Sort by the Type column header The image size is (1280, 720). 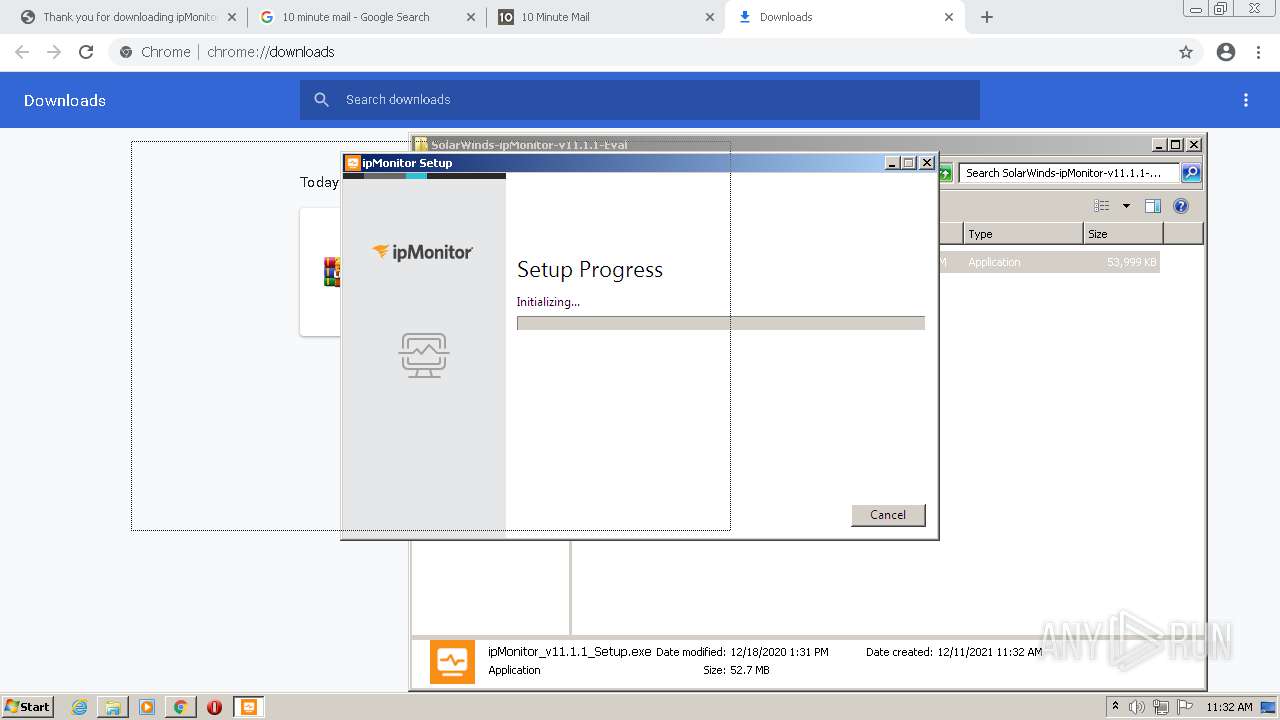pos(1023,234)
